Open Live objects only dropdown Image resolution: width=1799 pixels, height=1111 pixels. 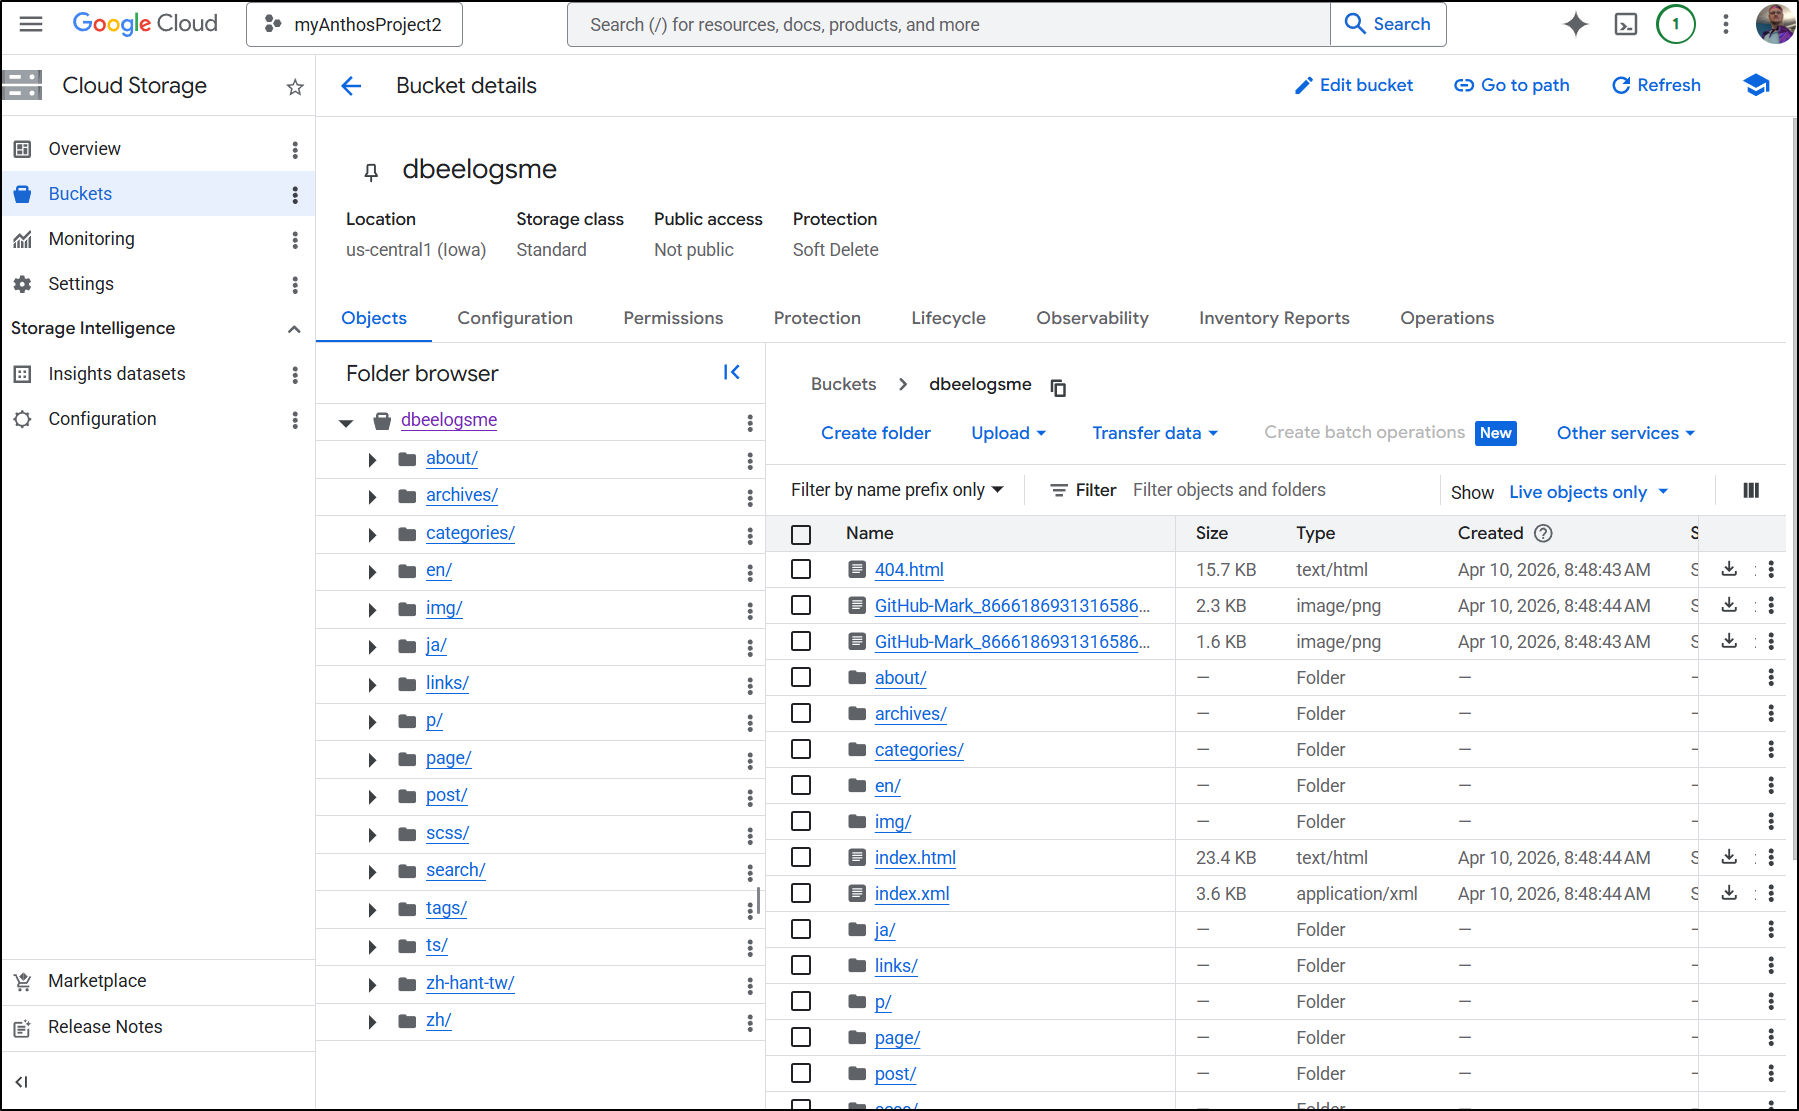point(1588,492)
